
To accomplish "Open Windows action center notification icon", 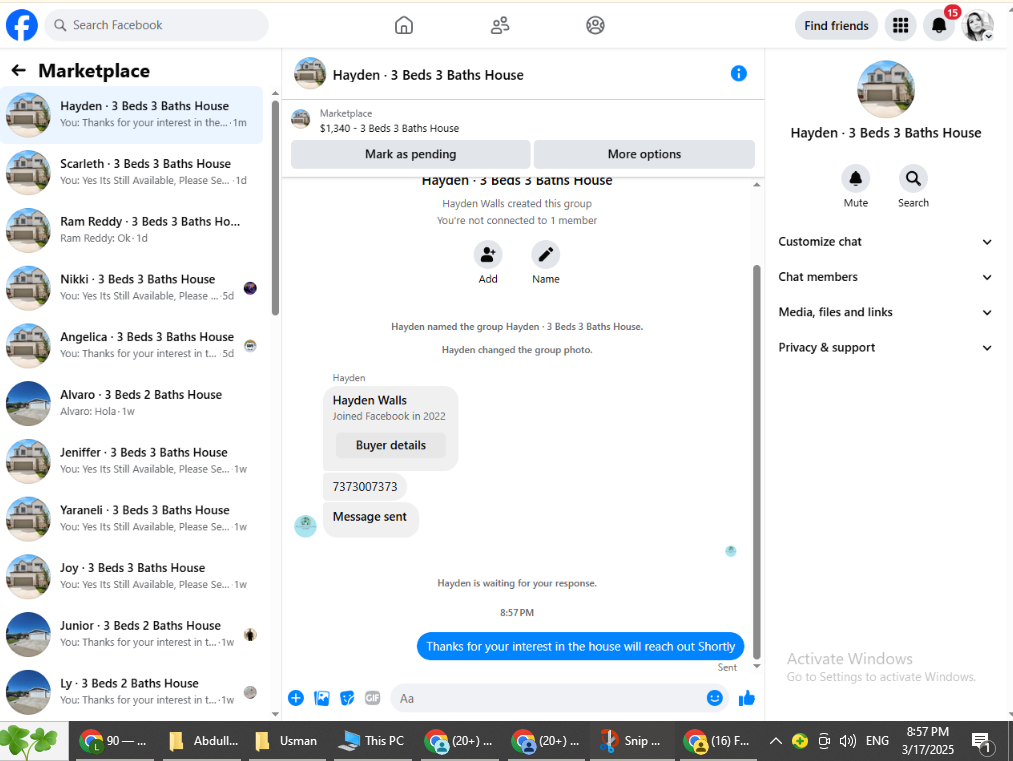I will [x=982, y=742].
